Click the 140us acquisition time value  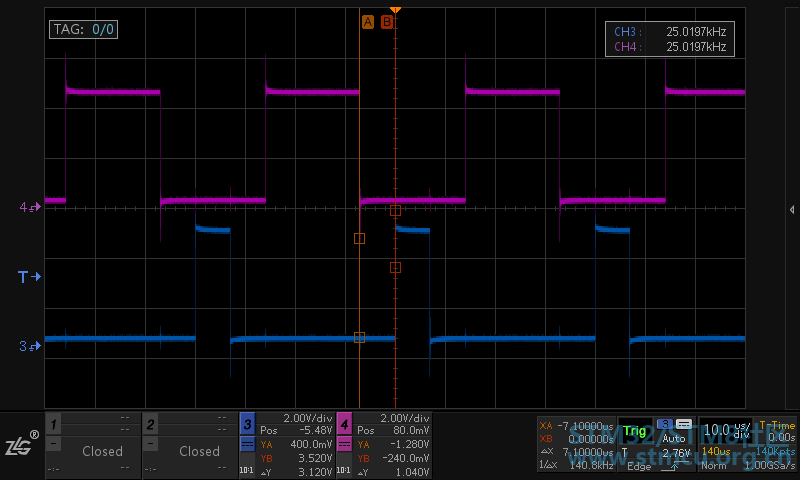point(716,451)
